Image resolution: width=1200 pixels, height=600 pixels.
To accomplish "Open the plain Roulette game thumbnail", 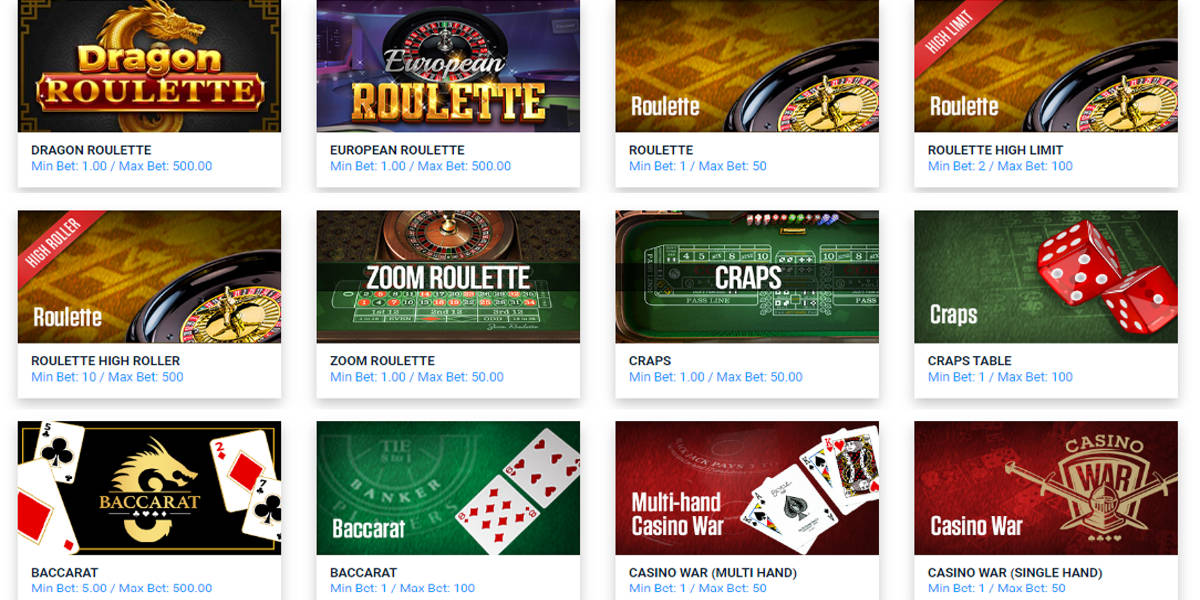I will pos(747,66).
